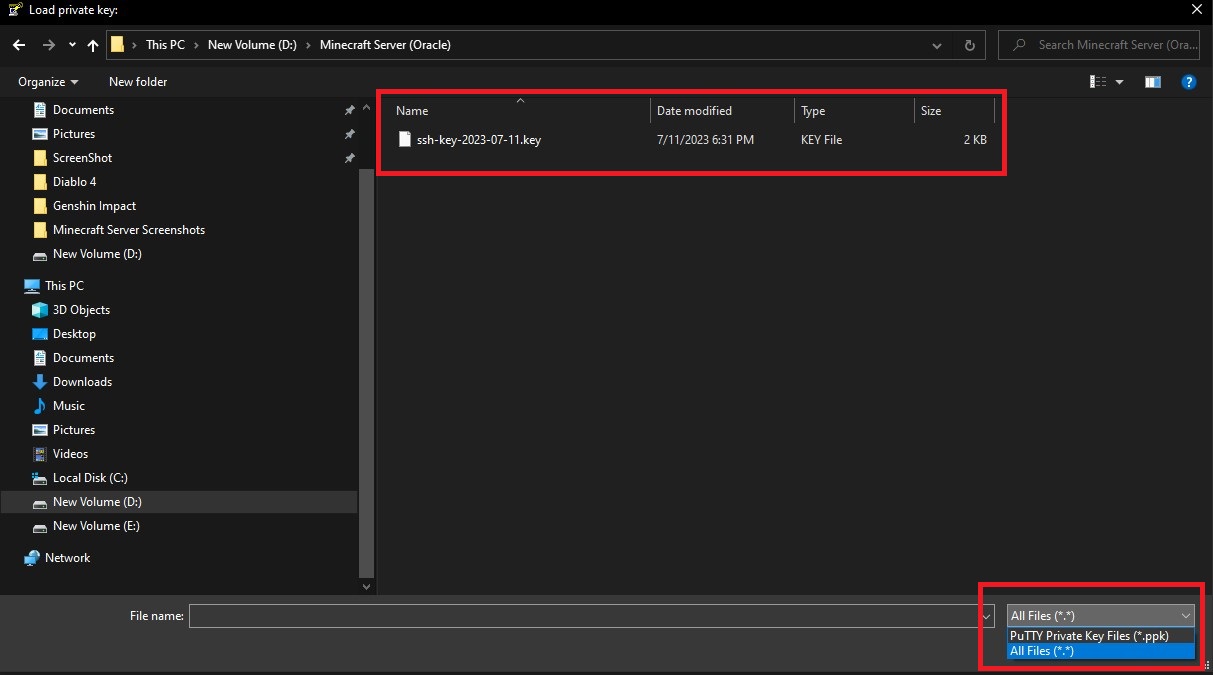Image resolution: width=1213 pixels, height=675 pixels.
Task: Open the Downloads folder in sidebar
Action: click(x=81, y=382)
